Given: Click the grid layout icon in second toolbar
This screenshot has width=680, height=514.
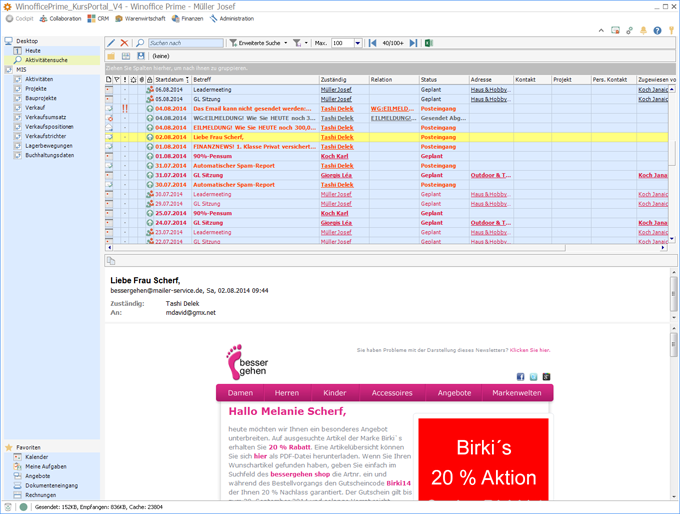Looking at the screenshot, I should click(126, 56).
